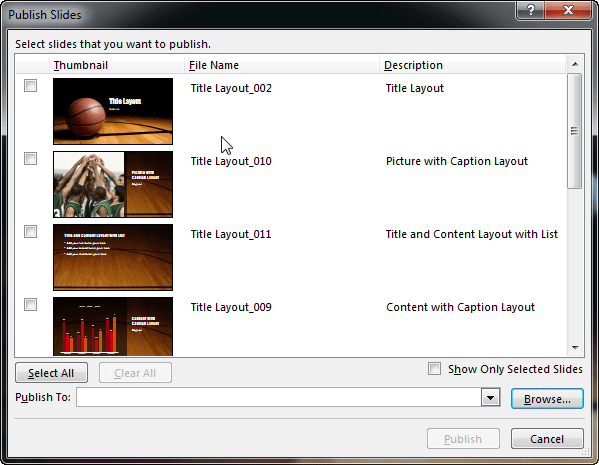The height and width of the screenshot is (465, 599).
Task: Click the Publish button
Action: point(463,439)
